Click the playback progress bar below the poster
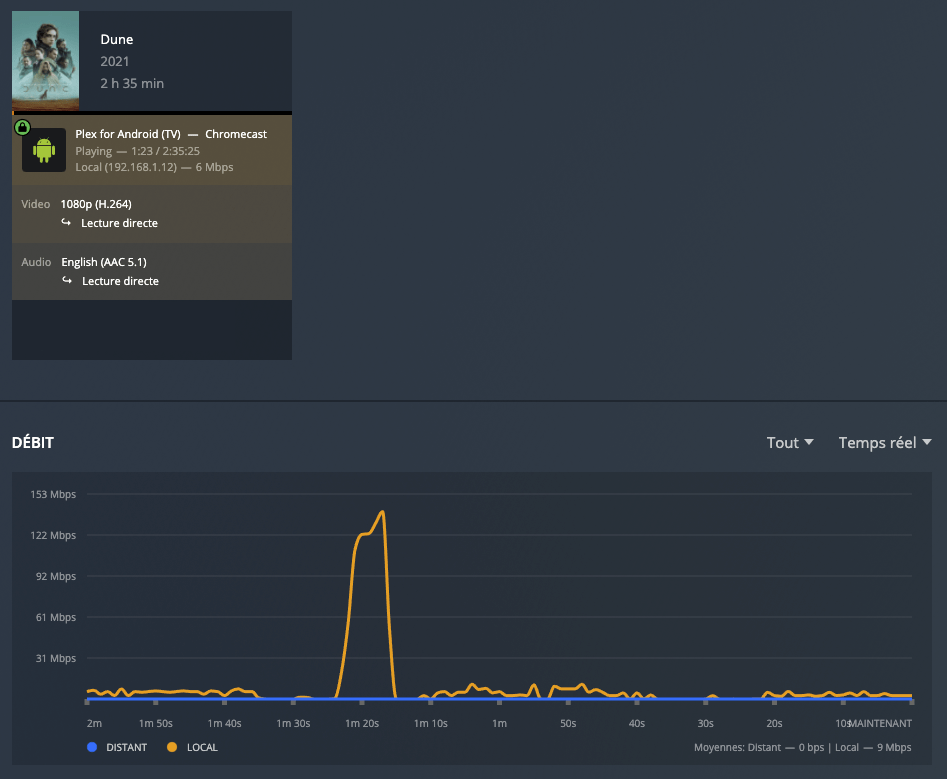The width and height of the screenshot is (947, 779). pyautogui.click(x=152, y=113)
